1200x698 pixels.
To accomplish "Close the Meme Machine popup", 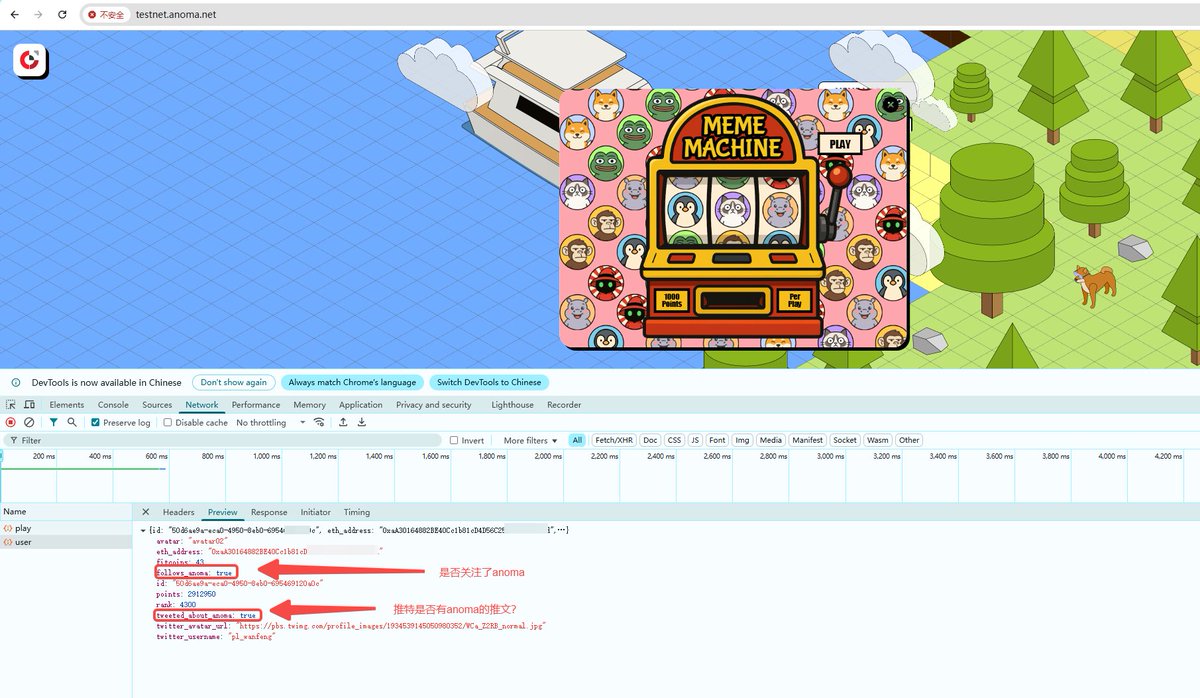I will pos(891,104).
